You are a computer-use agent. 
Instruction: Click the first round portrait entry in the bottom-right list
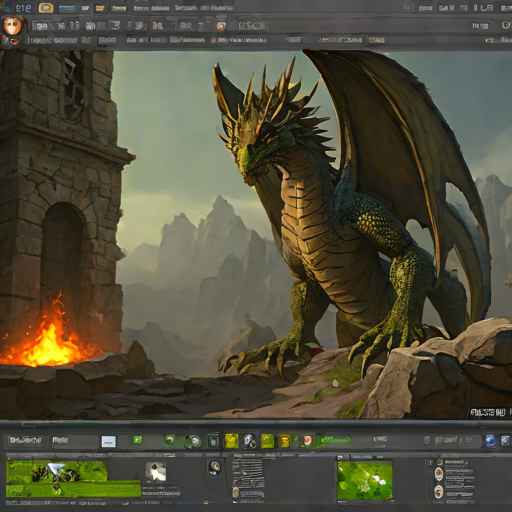tap(439, 473)
